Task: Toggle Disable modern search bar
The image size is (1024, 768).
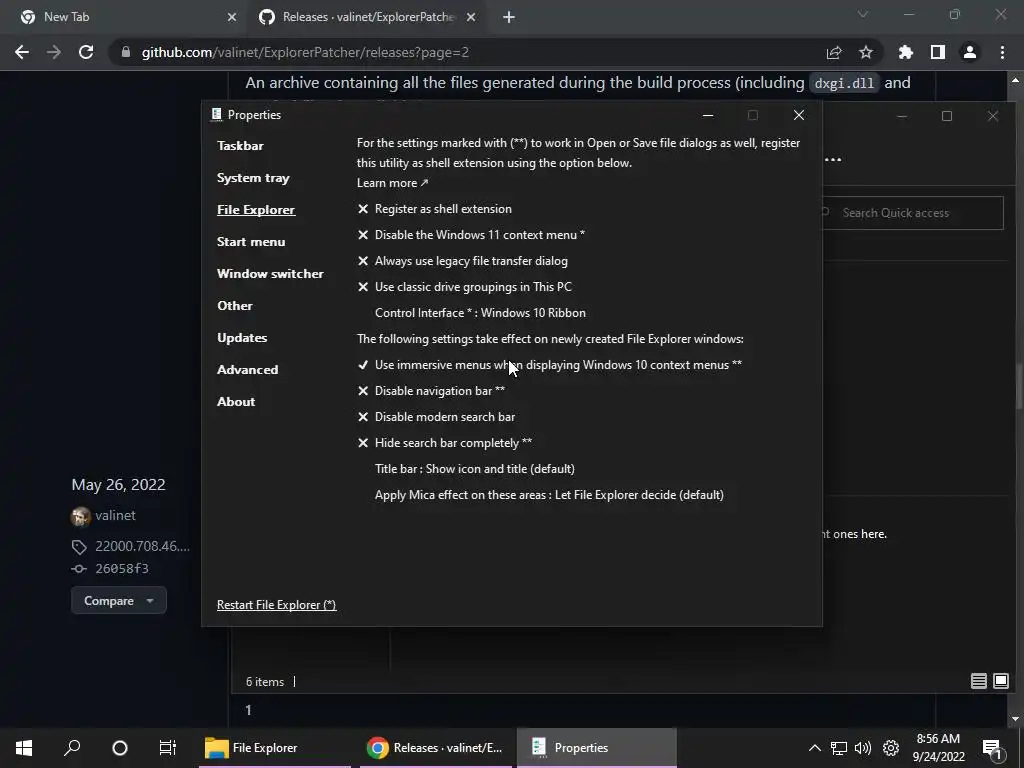Action: coord(436,417)
